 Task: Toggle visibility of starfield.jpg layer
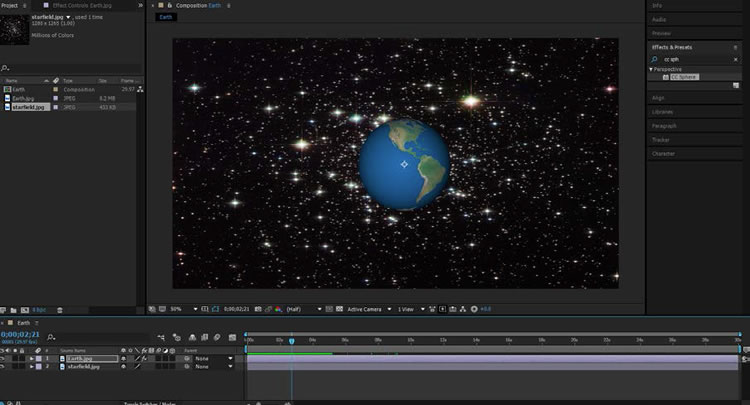[5, 367]
